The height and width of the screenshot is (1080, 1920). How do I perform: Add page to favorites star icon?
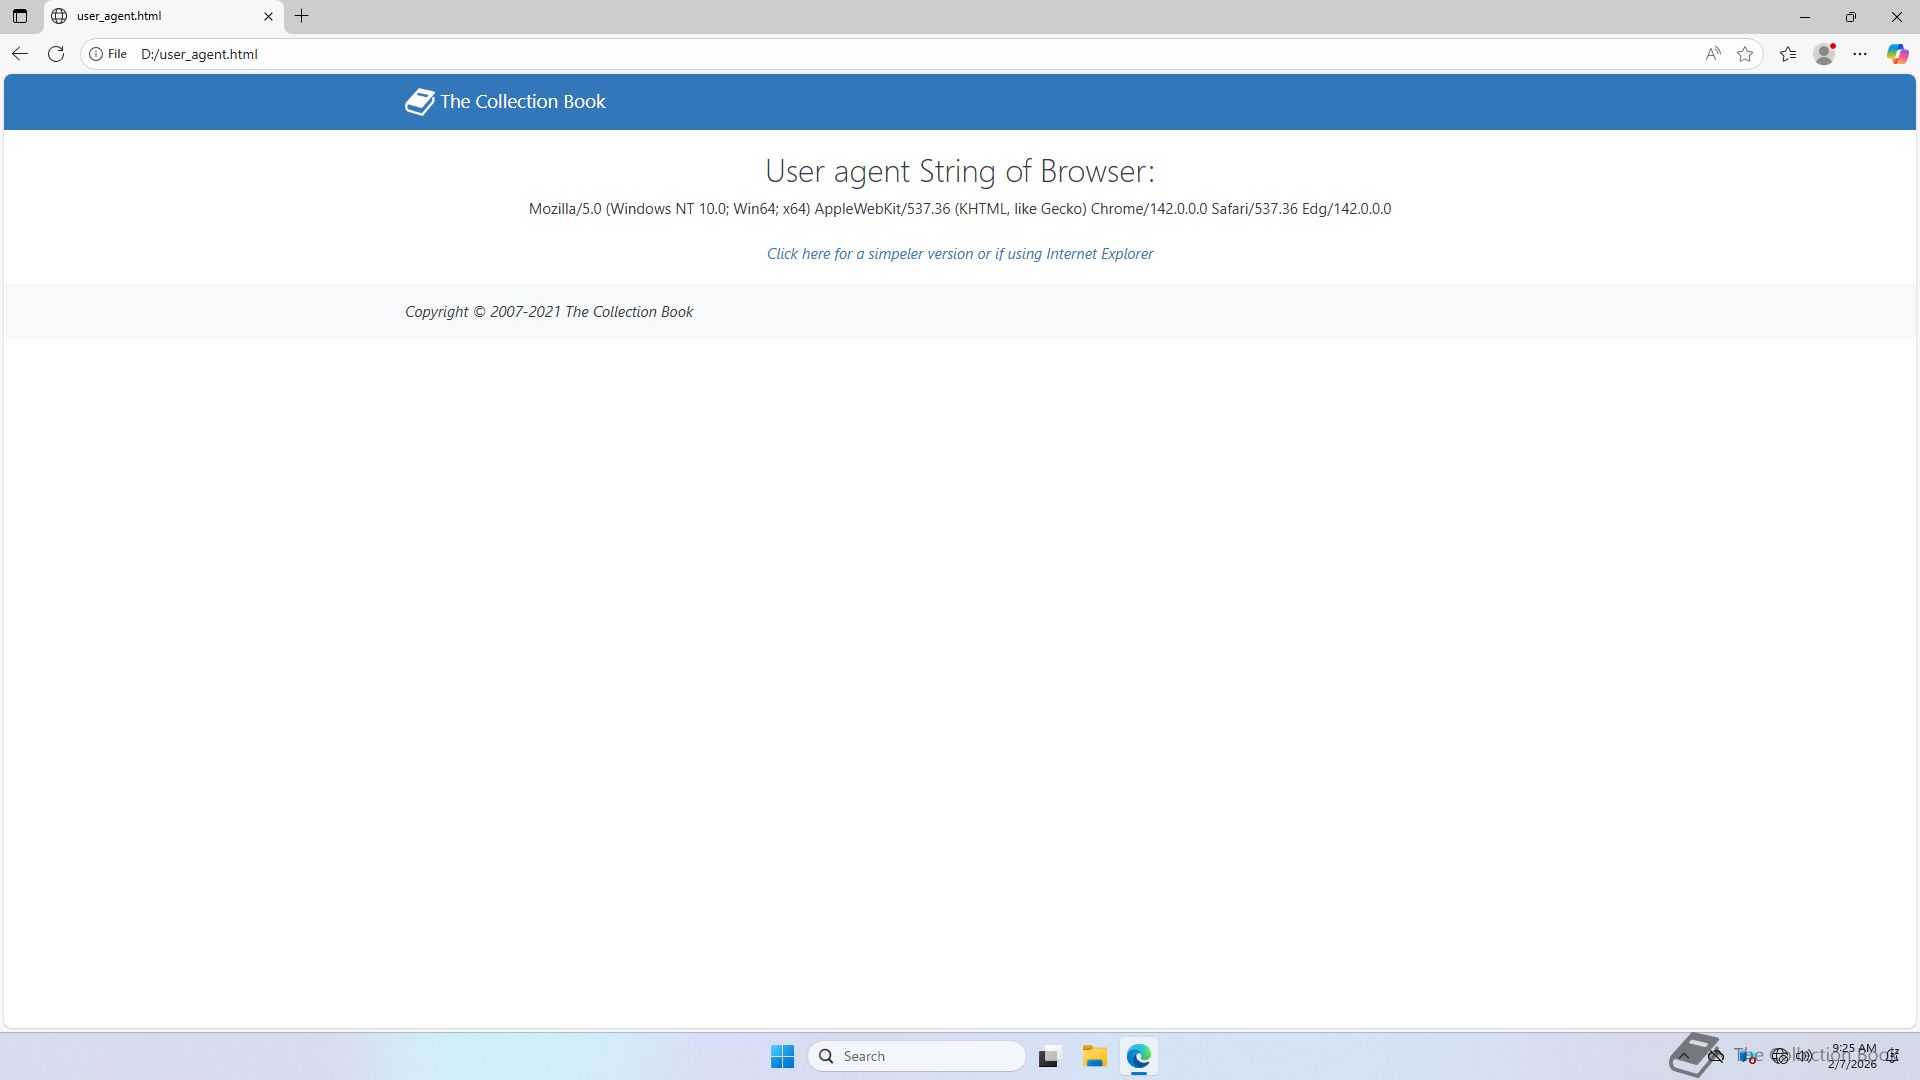[1745, 54]
